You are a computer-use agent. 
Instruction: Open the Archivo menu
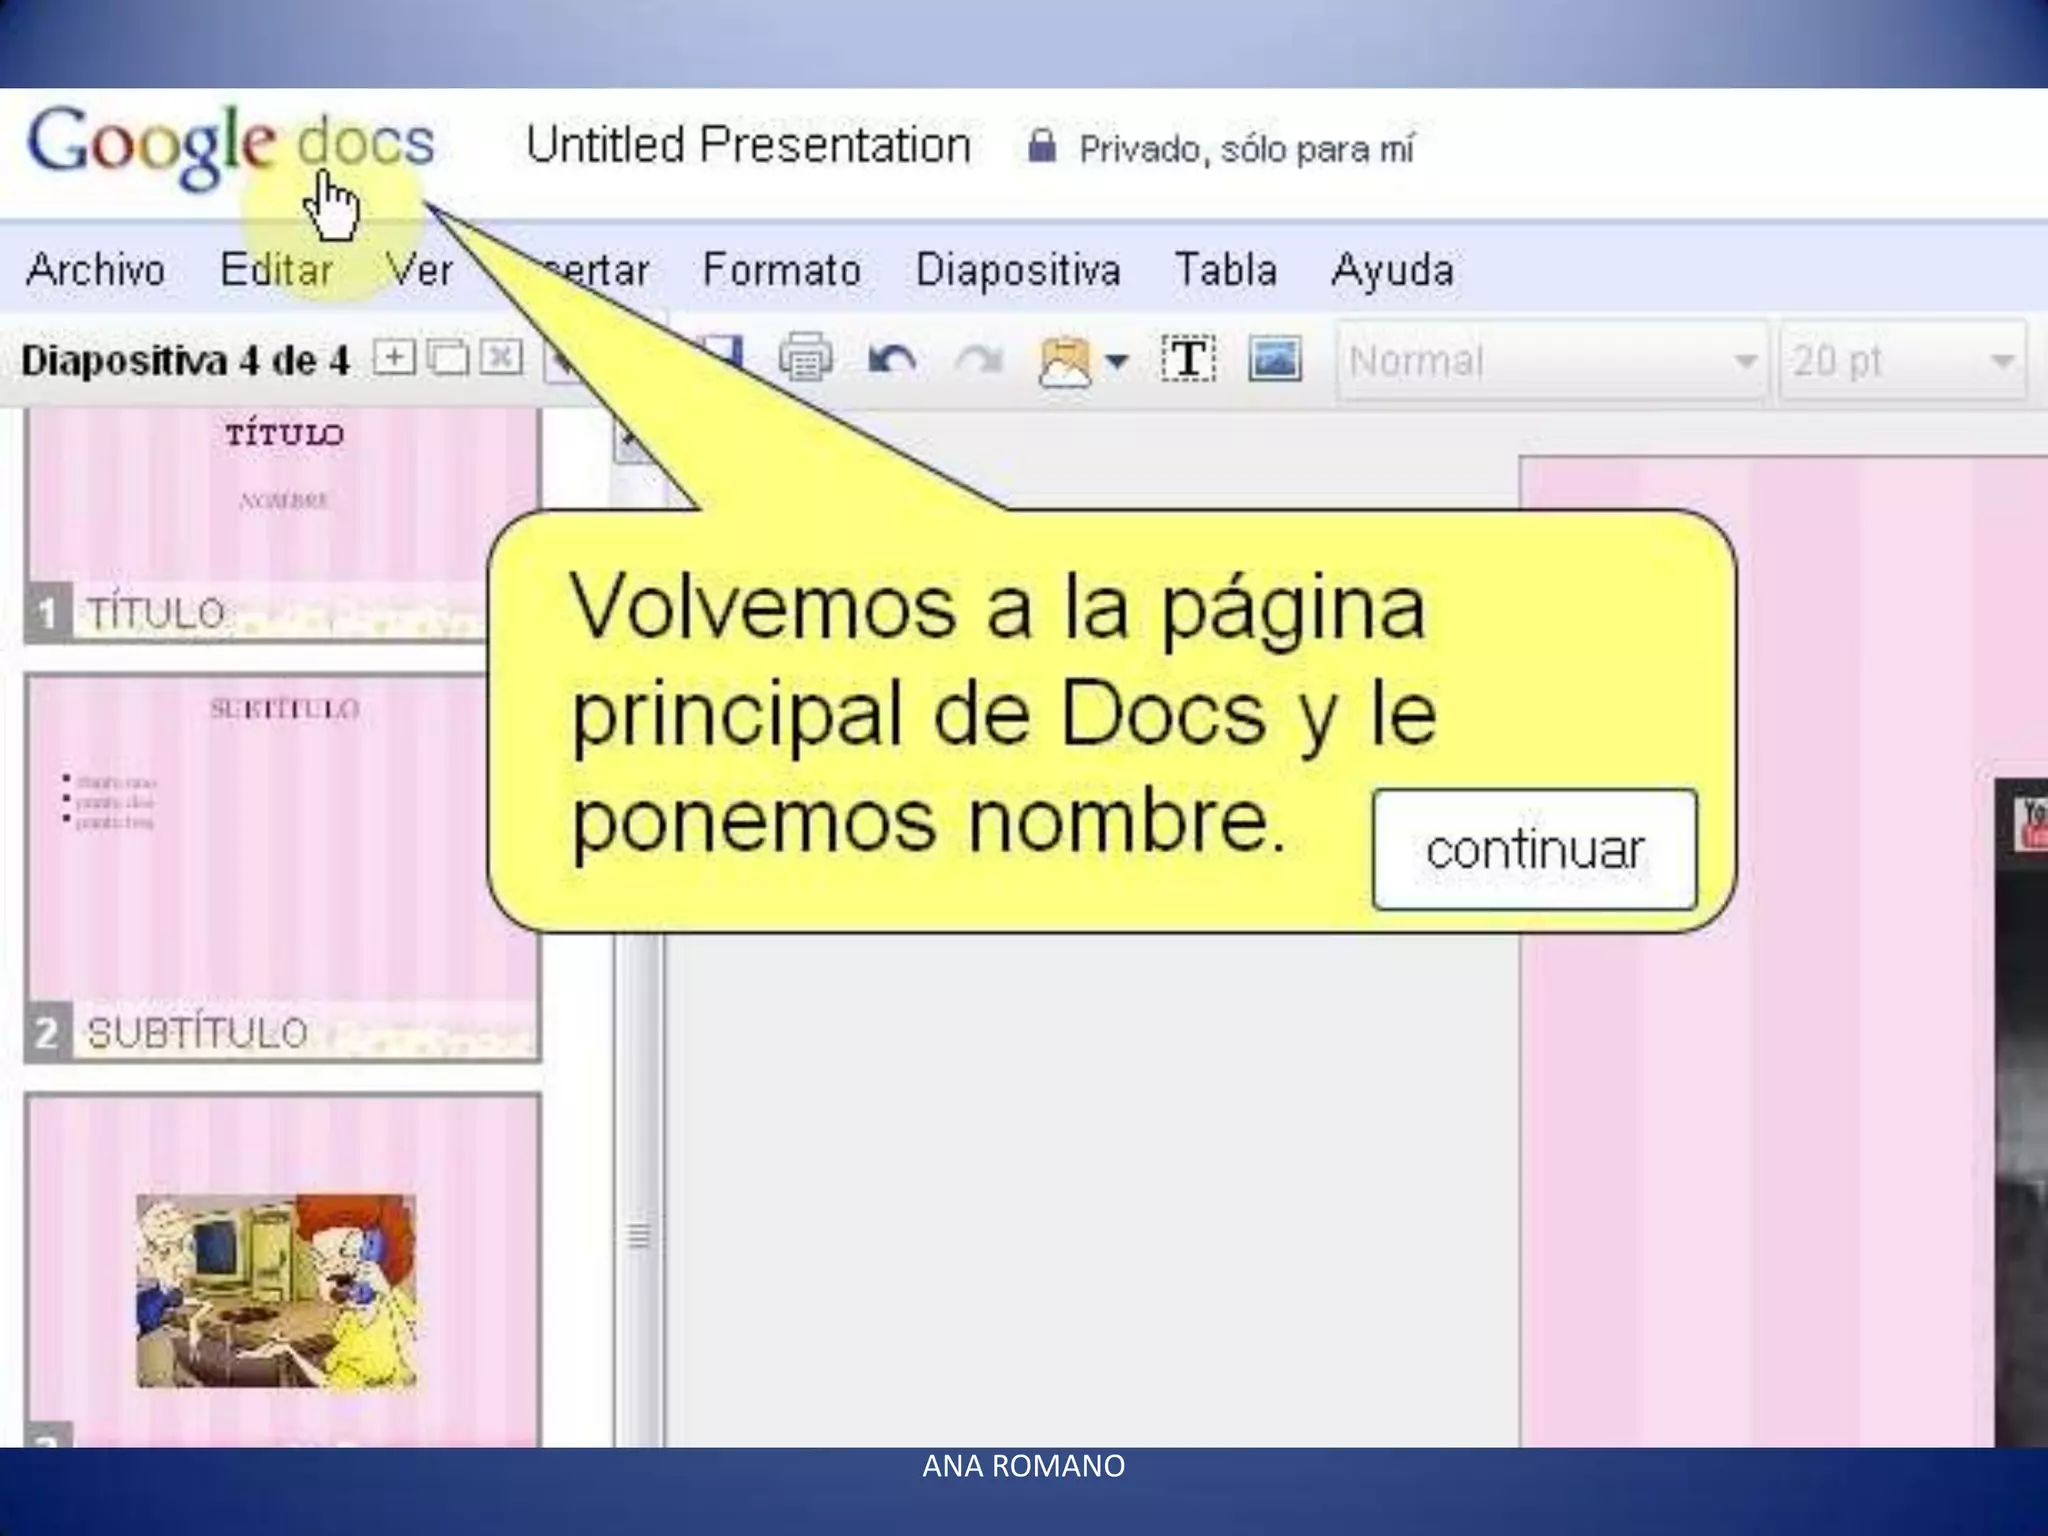[x=96, y=270]
